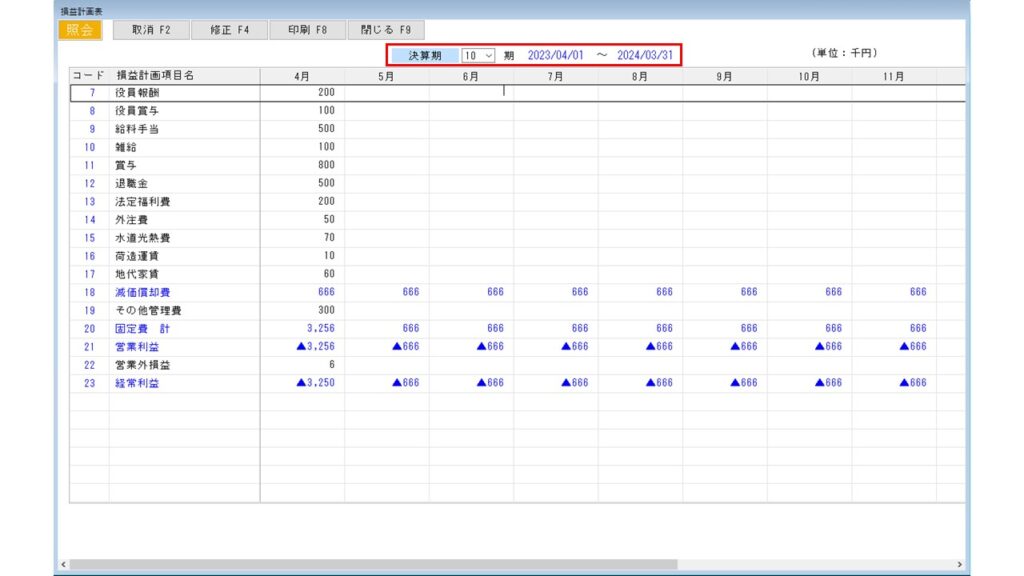
Task: Click the start date 2023/04/01
Action: [555, 56]
